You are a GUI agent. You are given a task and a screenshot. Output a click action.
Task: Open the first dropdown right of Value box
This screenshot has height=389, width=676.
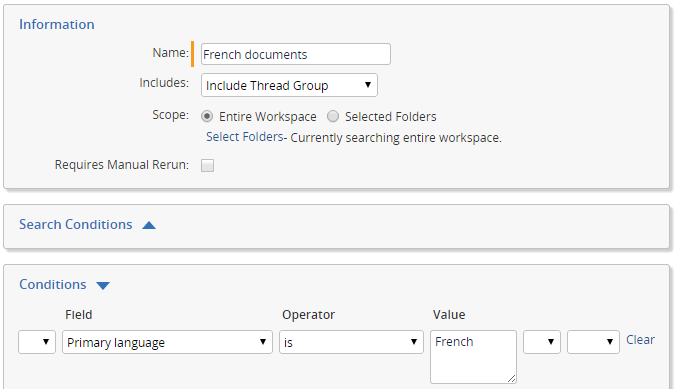click(542, 342)
